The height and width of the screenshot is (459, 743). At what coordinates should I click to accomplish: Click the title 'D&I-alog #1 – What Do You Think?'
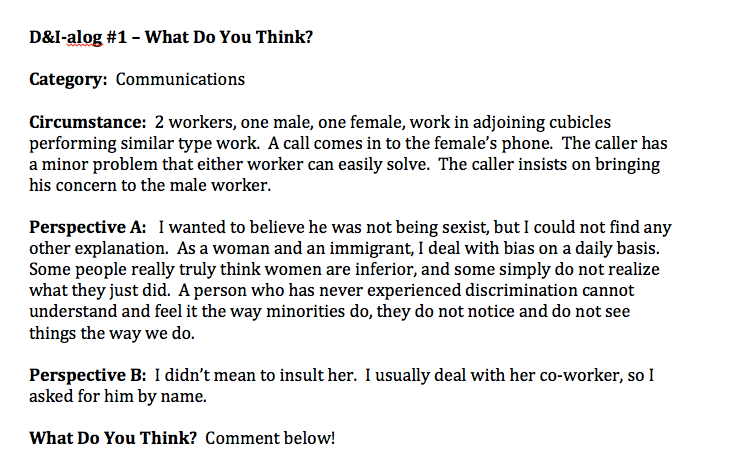tap(171, 37)
